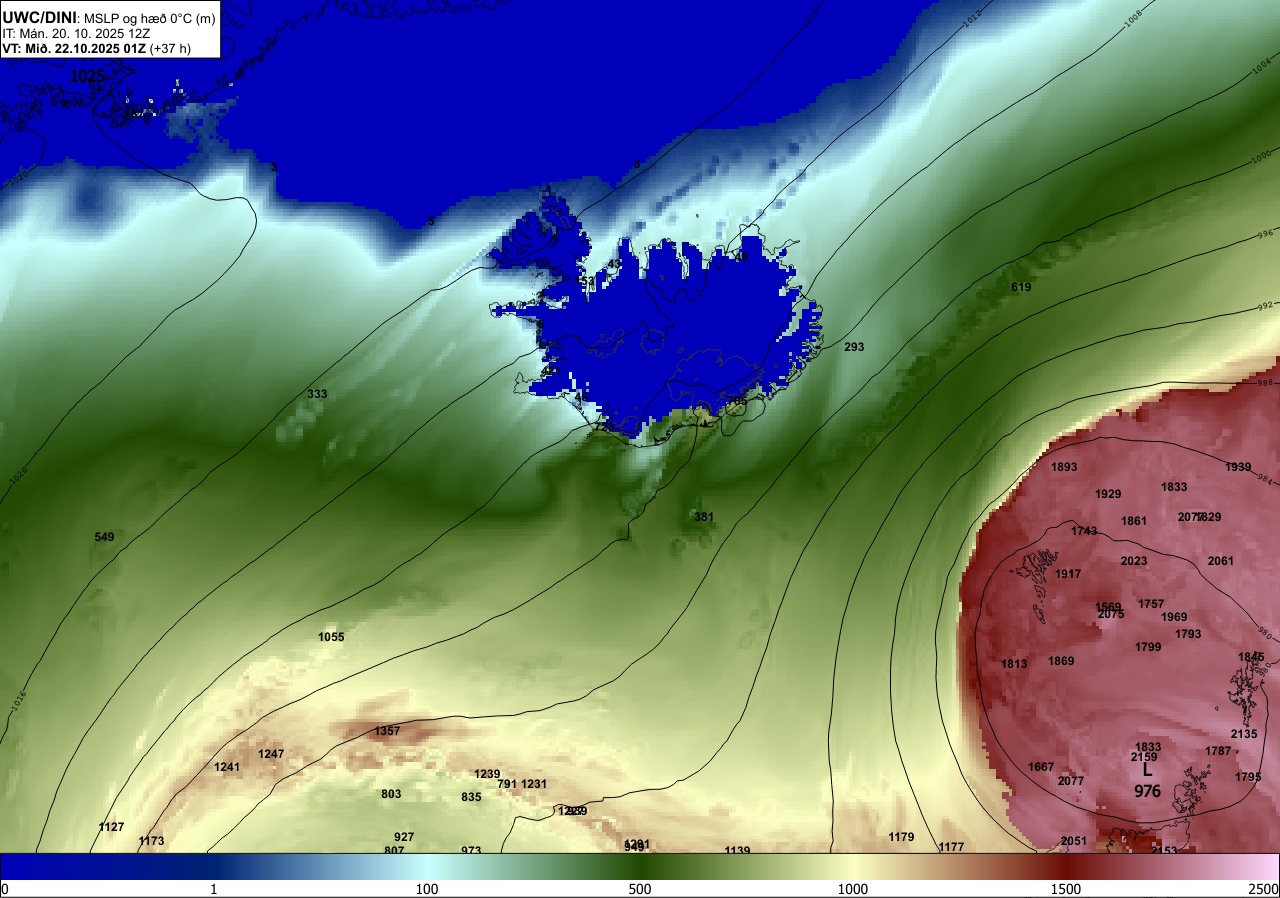Click the 803 height value

[391, 794]
